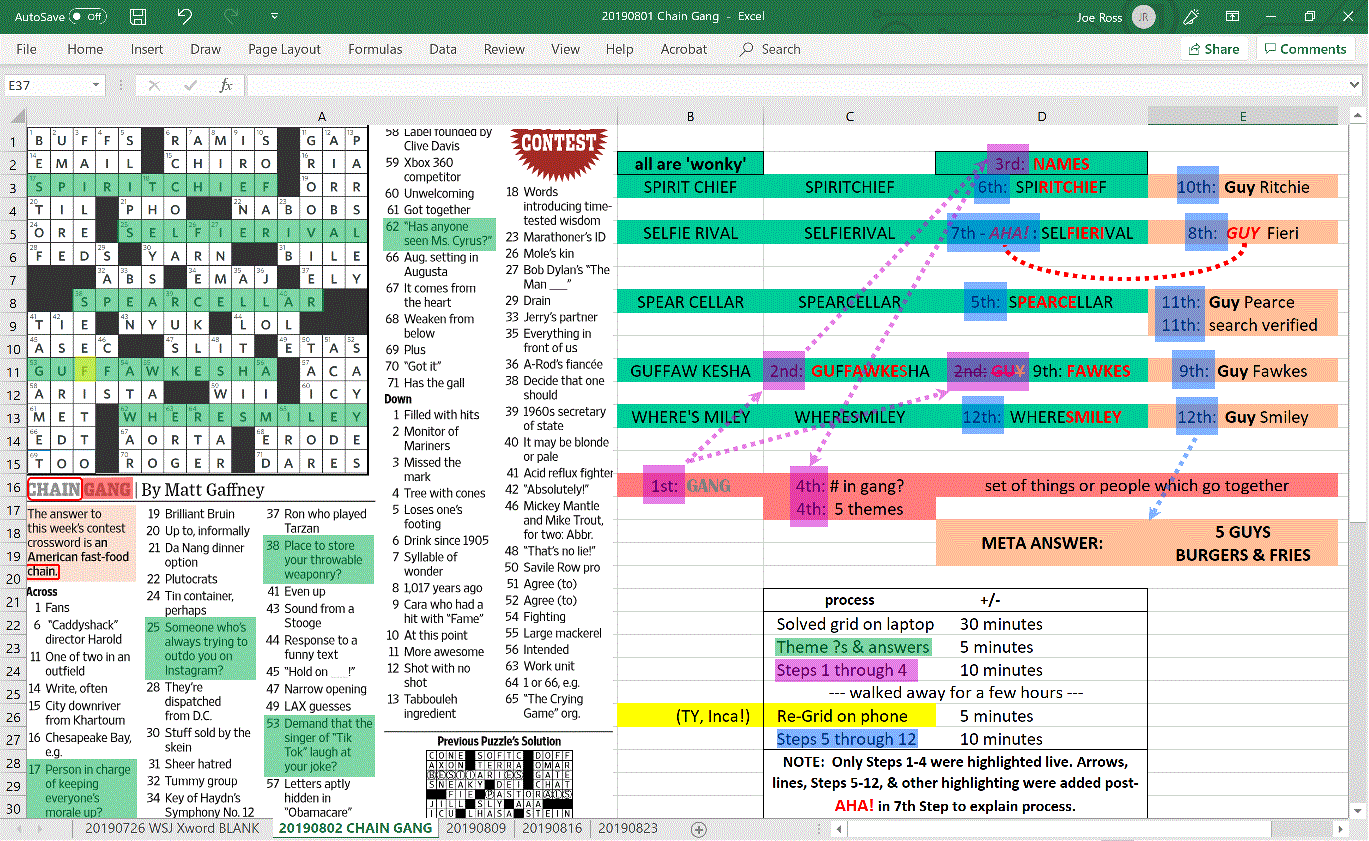Click the Insert Function fx icon
The height and width of the screenshot is (841, 1369).
point(226,86)
